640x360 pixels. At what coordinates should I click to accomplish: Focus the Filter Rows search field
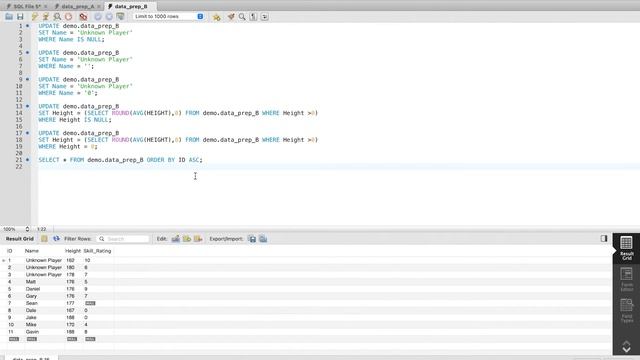(x=123, y=239)
